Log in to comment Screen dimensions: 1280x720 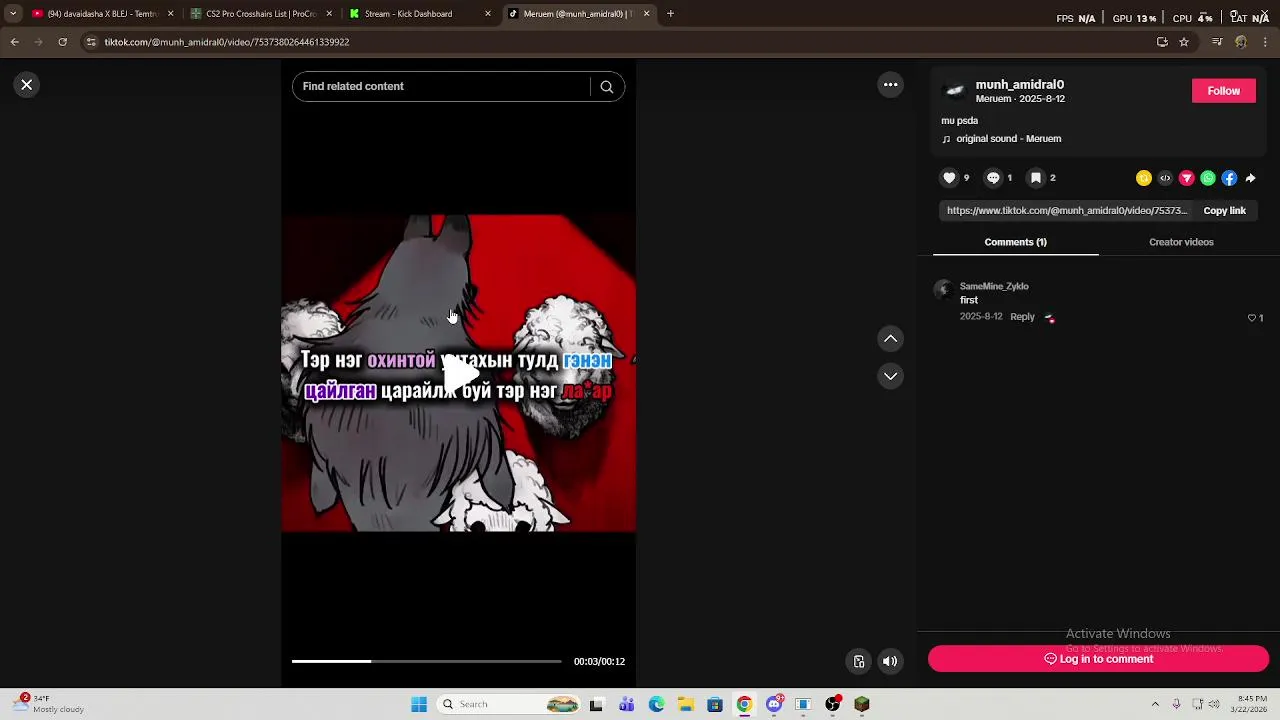point(1098,659)
